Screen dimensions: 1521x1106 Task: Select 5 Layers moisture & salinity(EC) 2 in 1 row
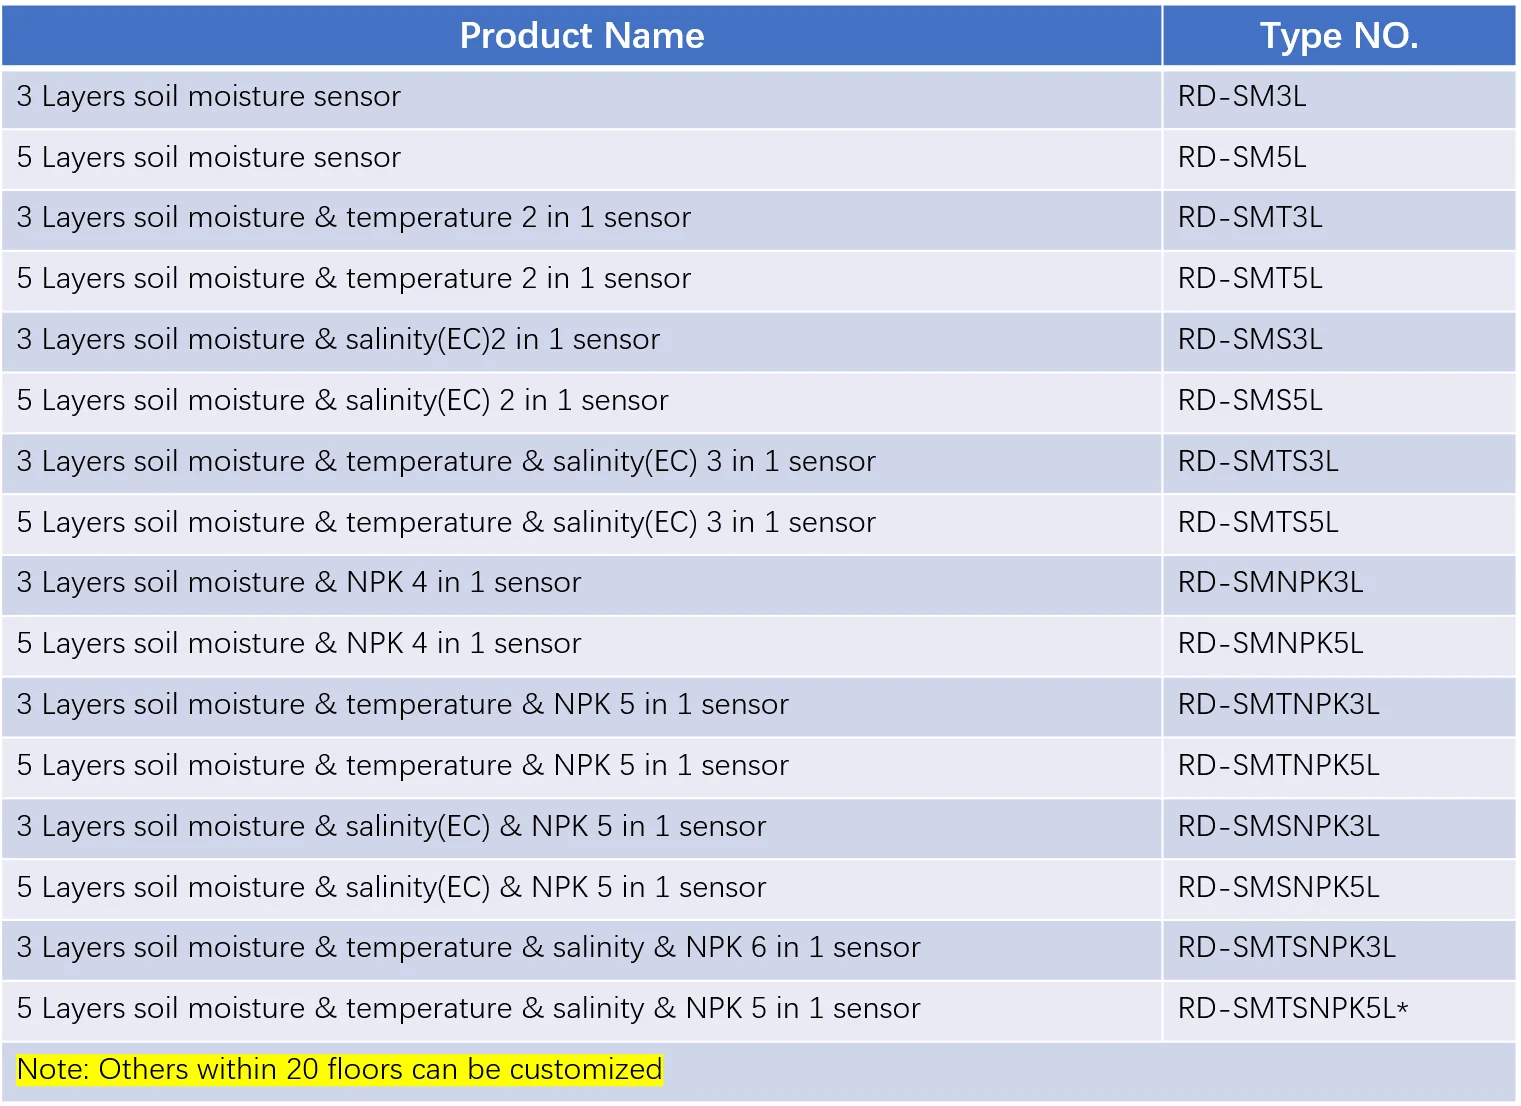coord(342,401)
